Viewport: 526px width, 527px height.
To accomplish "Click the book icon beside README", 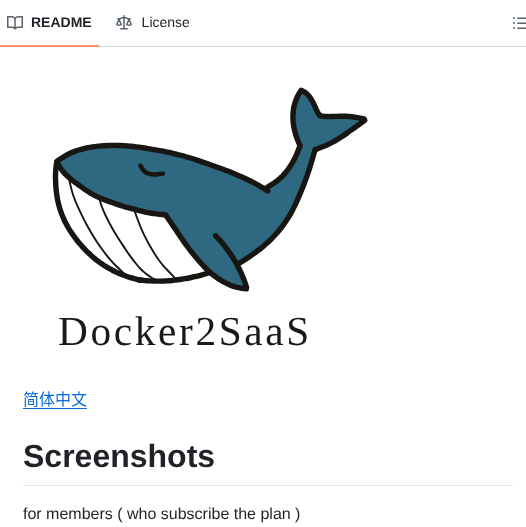I will click(x=15, y=23).
